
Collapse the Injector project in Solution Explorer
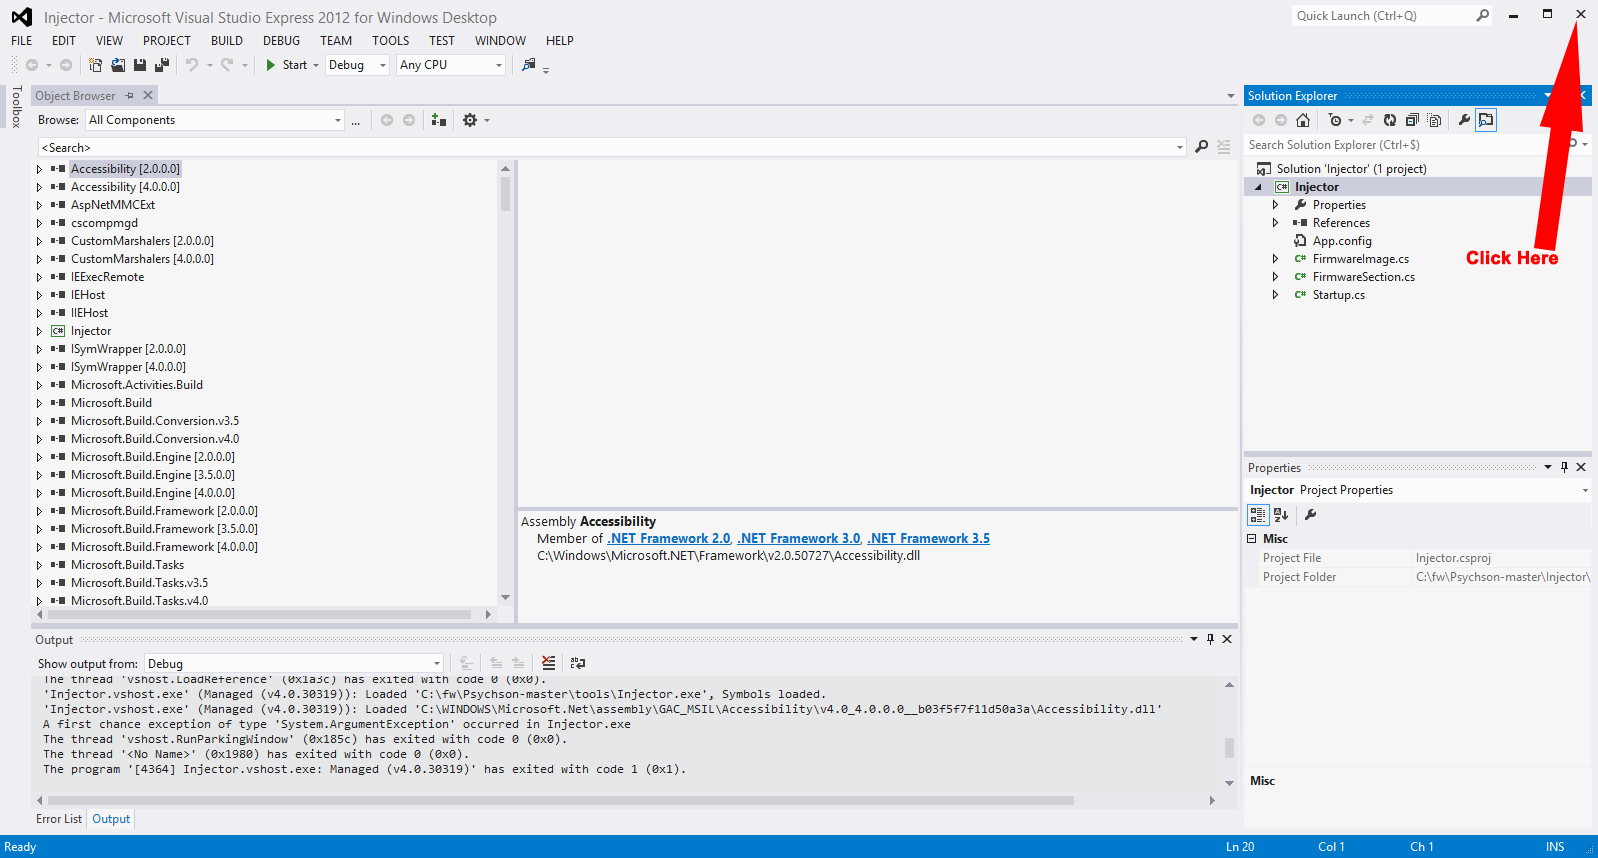coord(1258,187)
